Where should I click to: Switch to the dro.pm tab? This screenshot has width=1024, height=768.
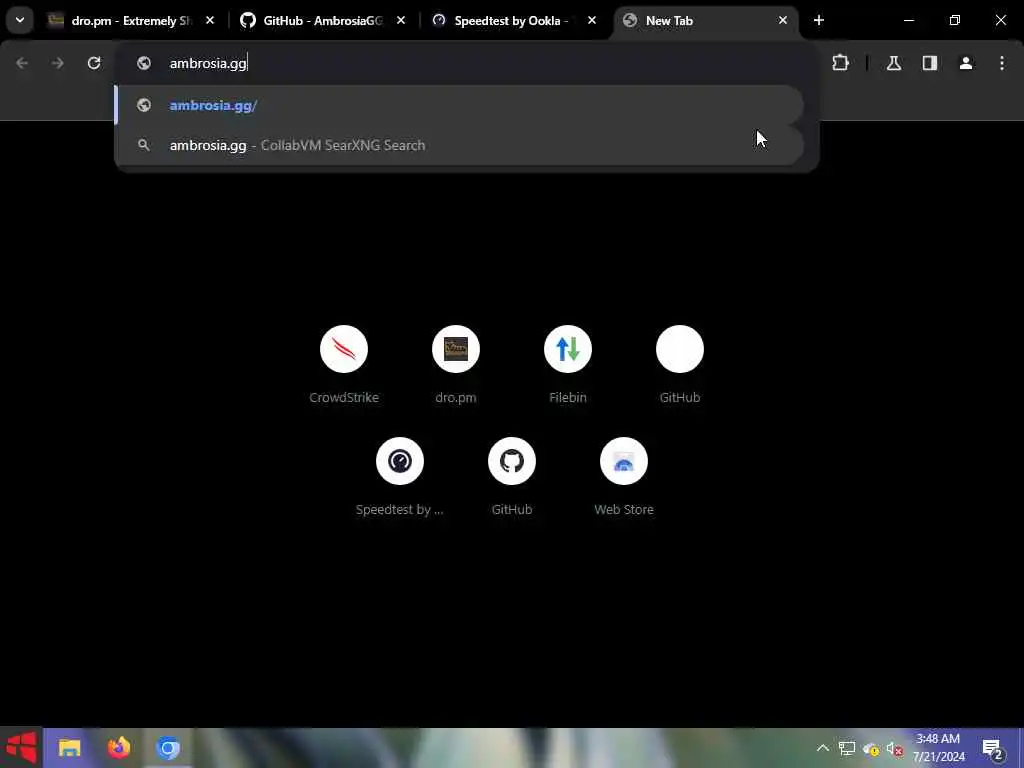click(x=131, y=20)
